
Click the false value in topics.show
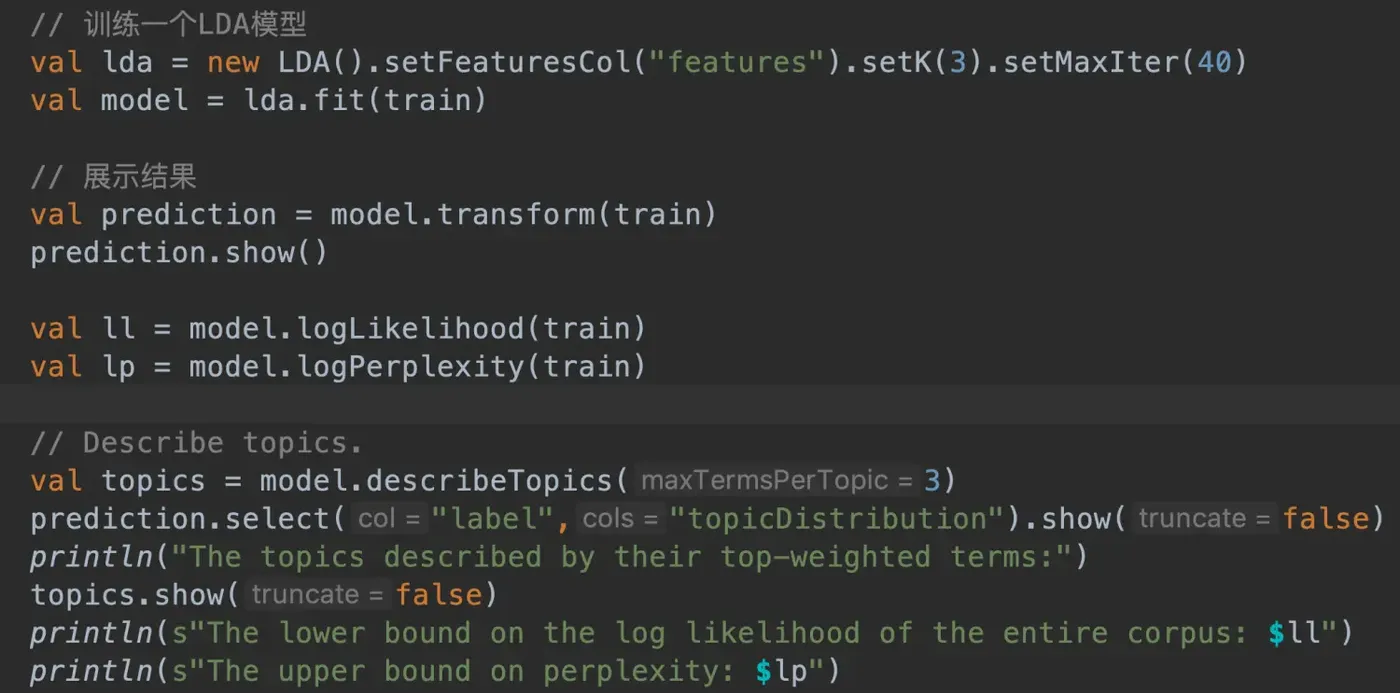440,595
